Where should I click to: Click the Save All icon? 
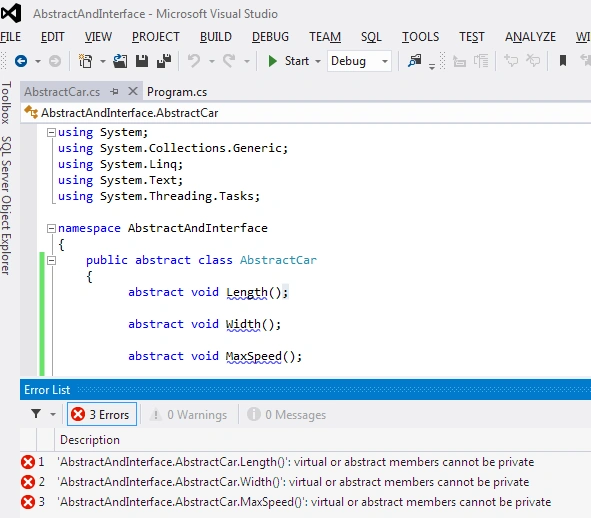[164, 61]
